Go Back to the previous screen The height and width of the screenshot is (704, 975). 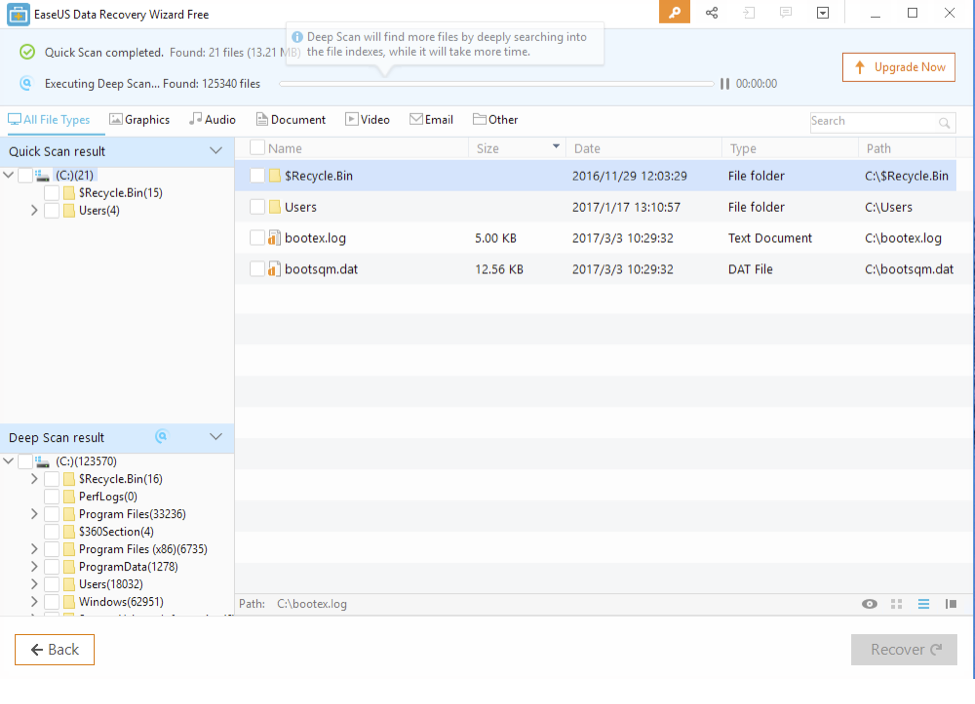(x=55, y=650)
